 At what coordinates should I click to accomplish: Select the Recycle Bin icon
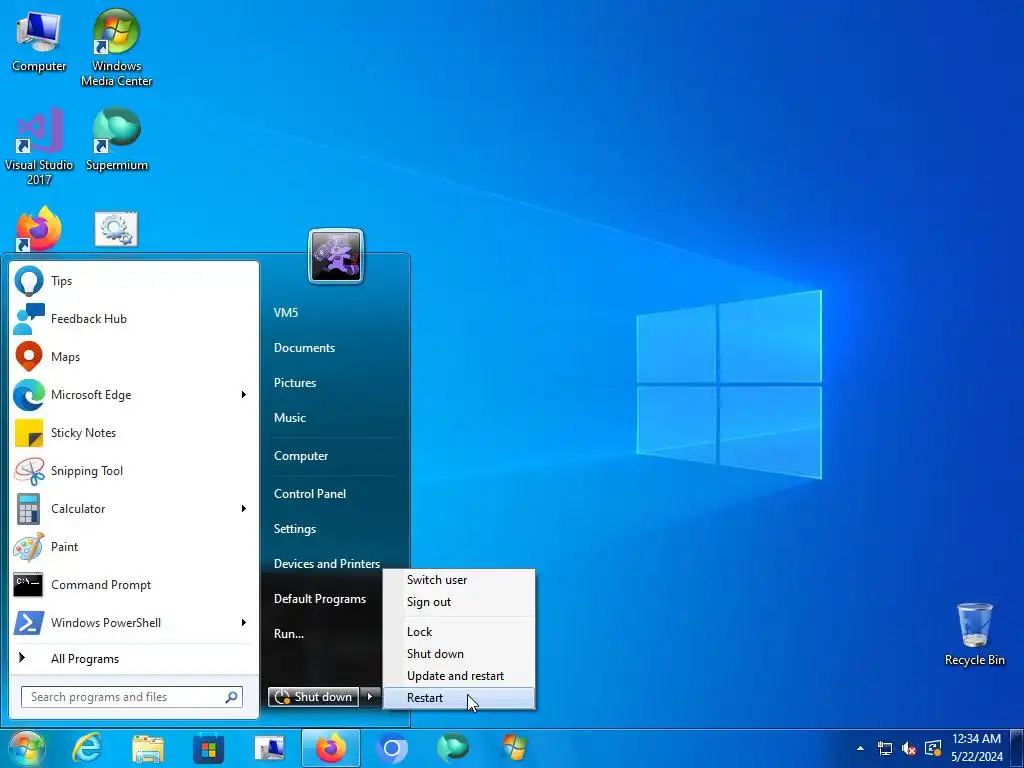pos(974,634)
